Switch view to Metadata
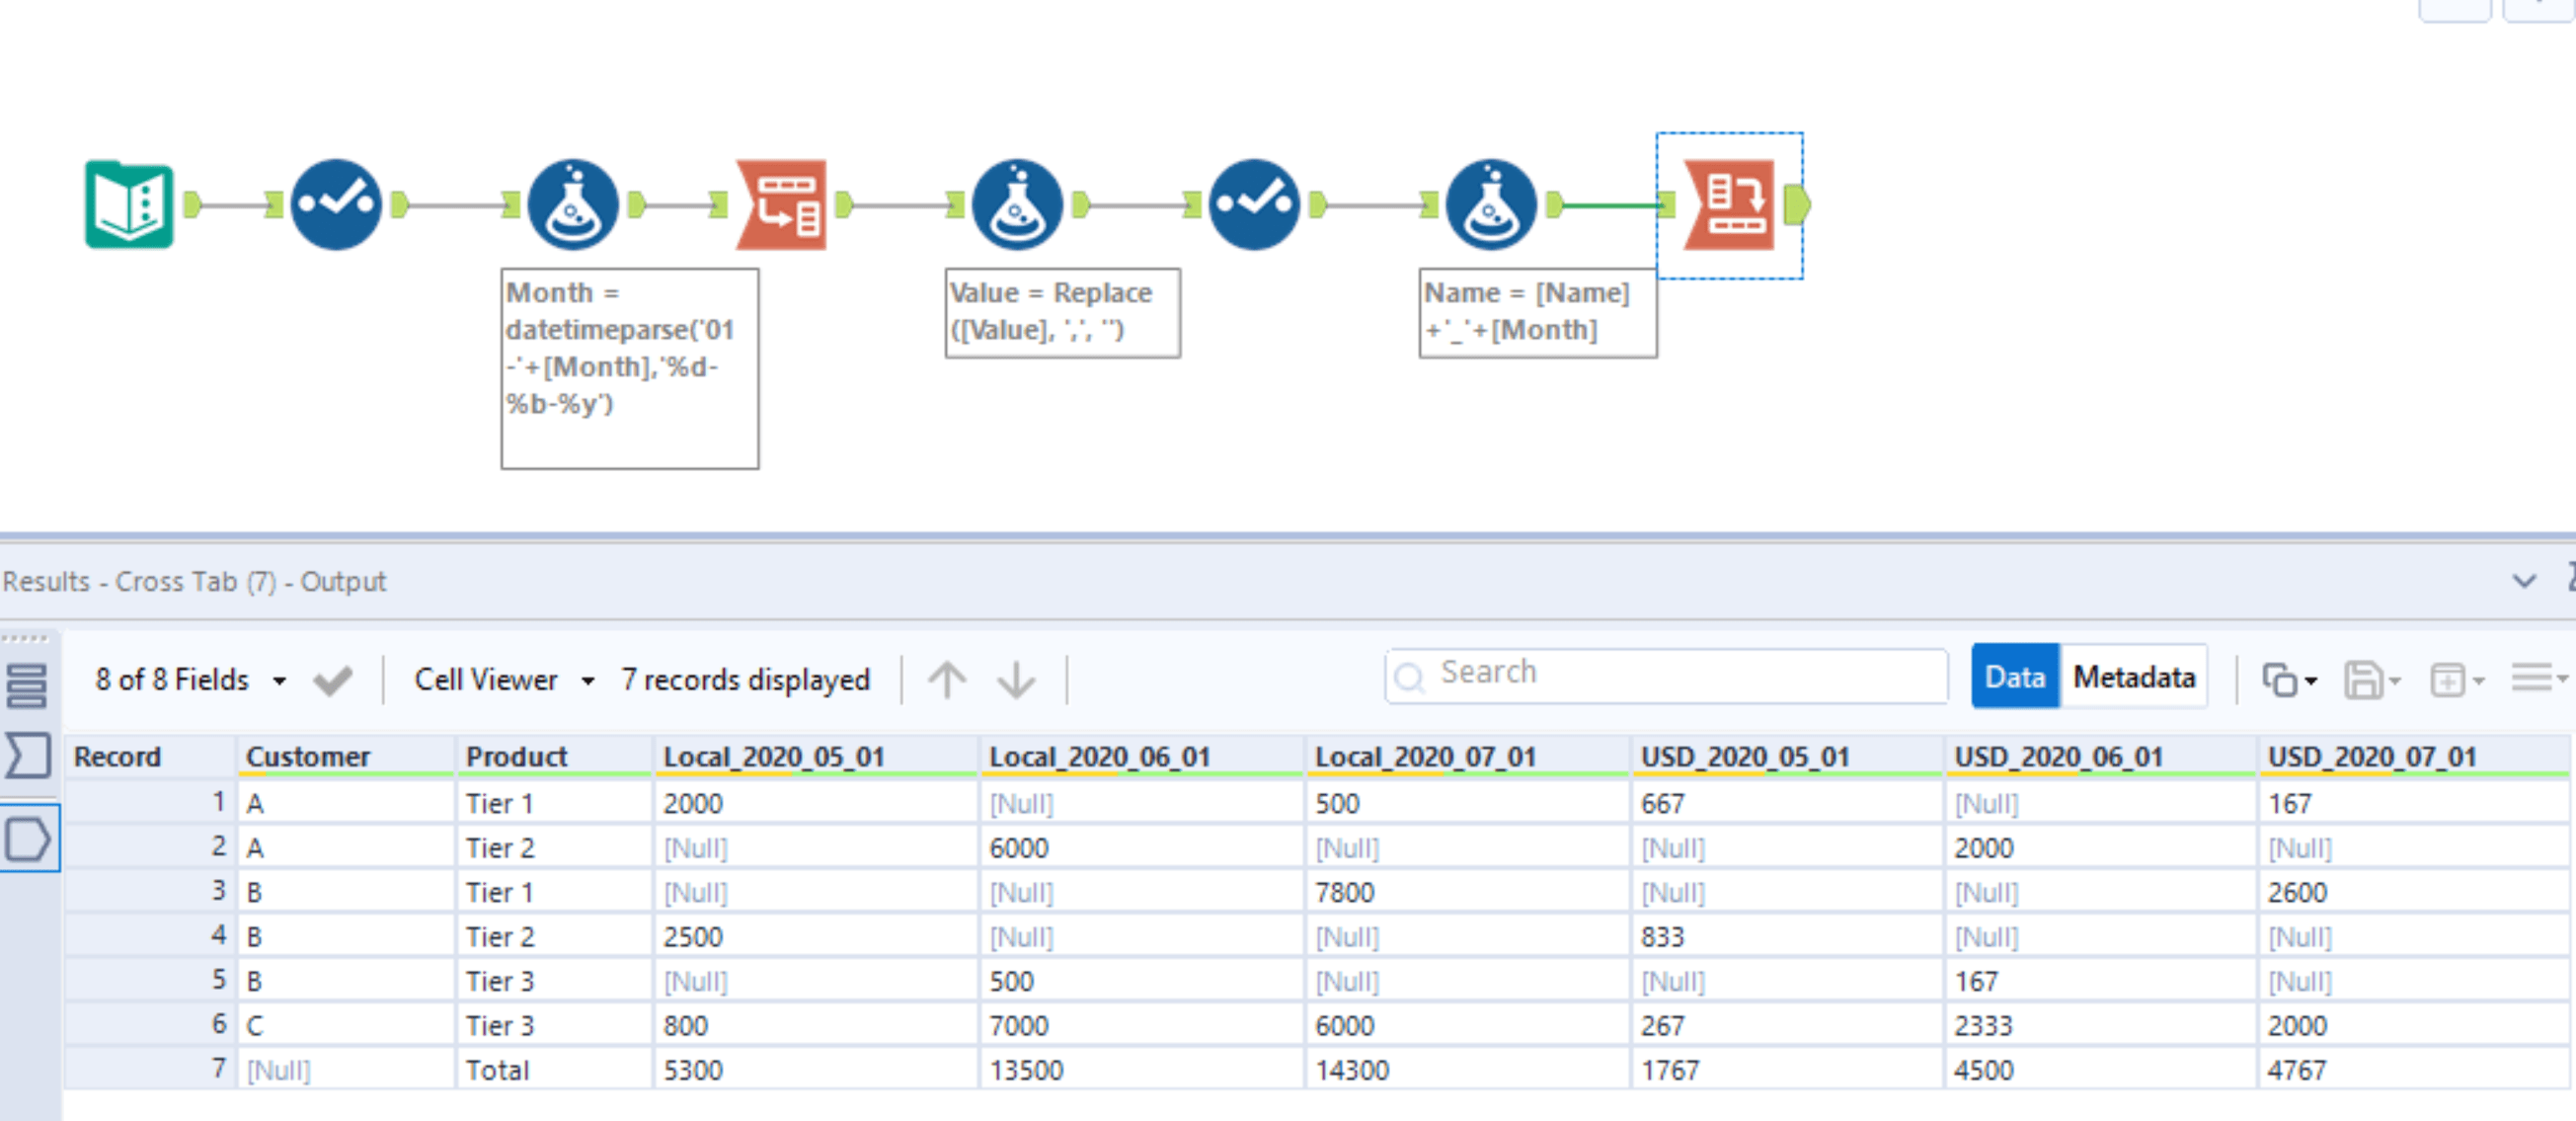Screen dimensions: 2576x1121 (2134, 676)
